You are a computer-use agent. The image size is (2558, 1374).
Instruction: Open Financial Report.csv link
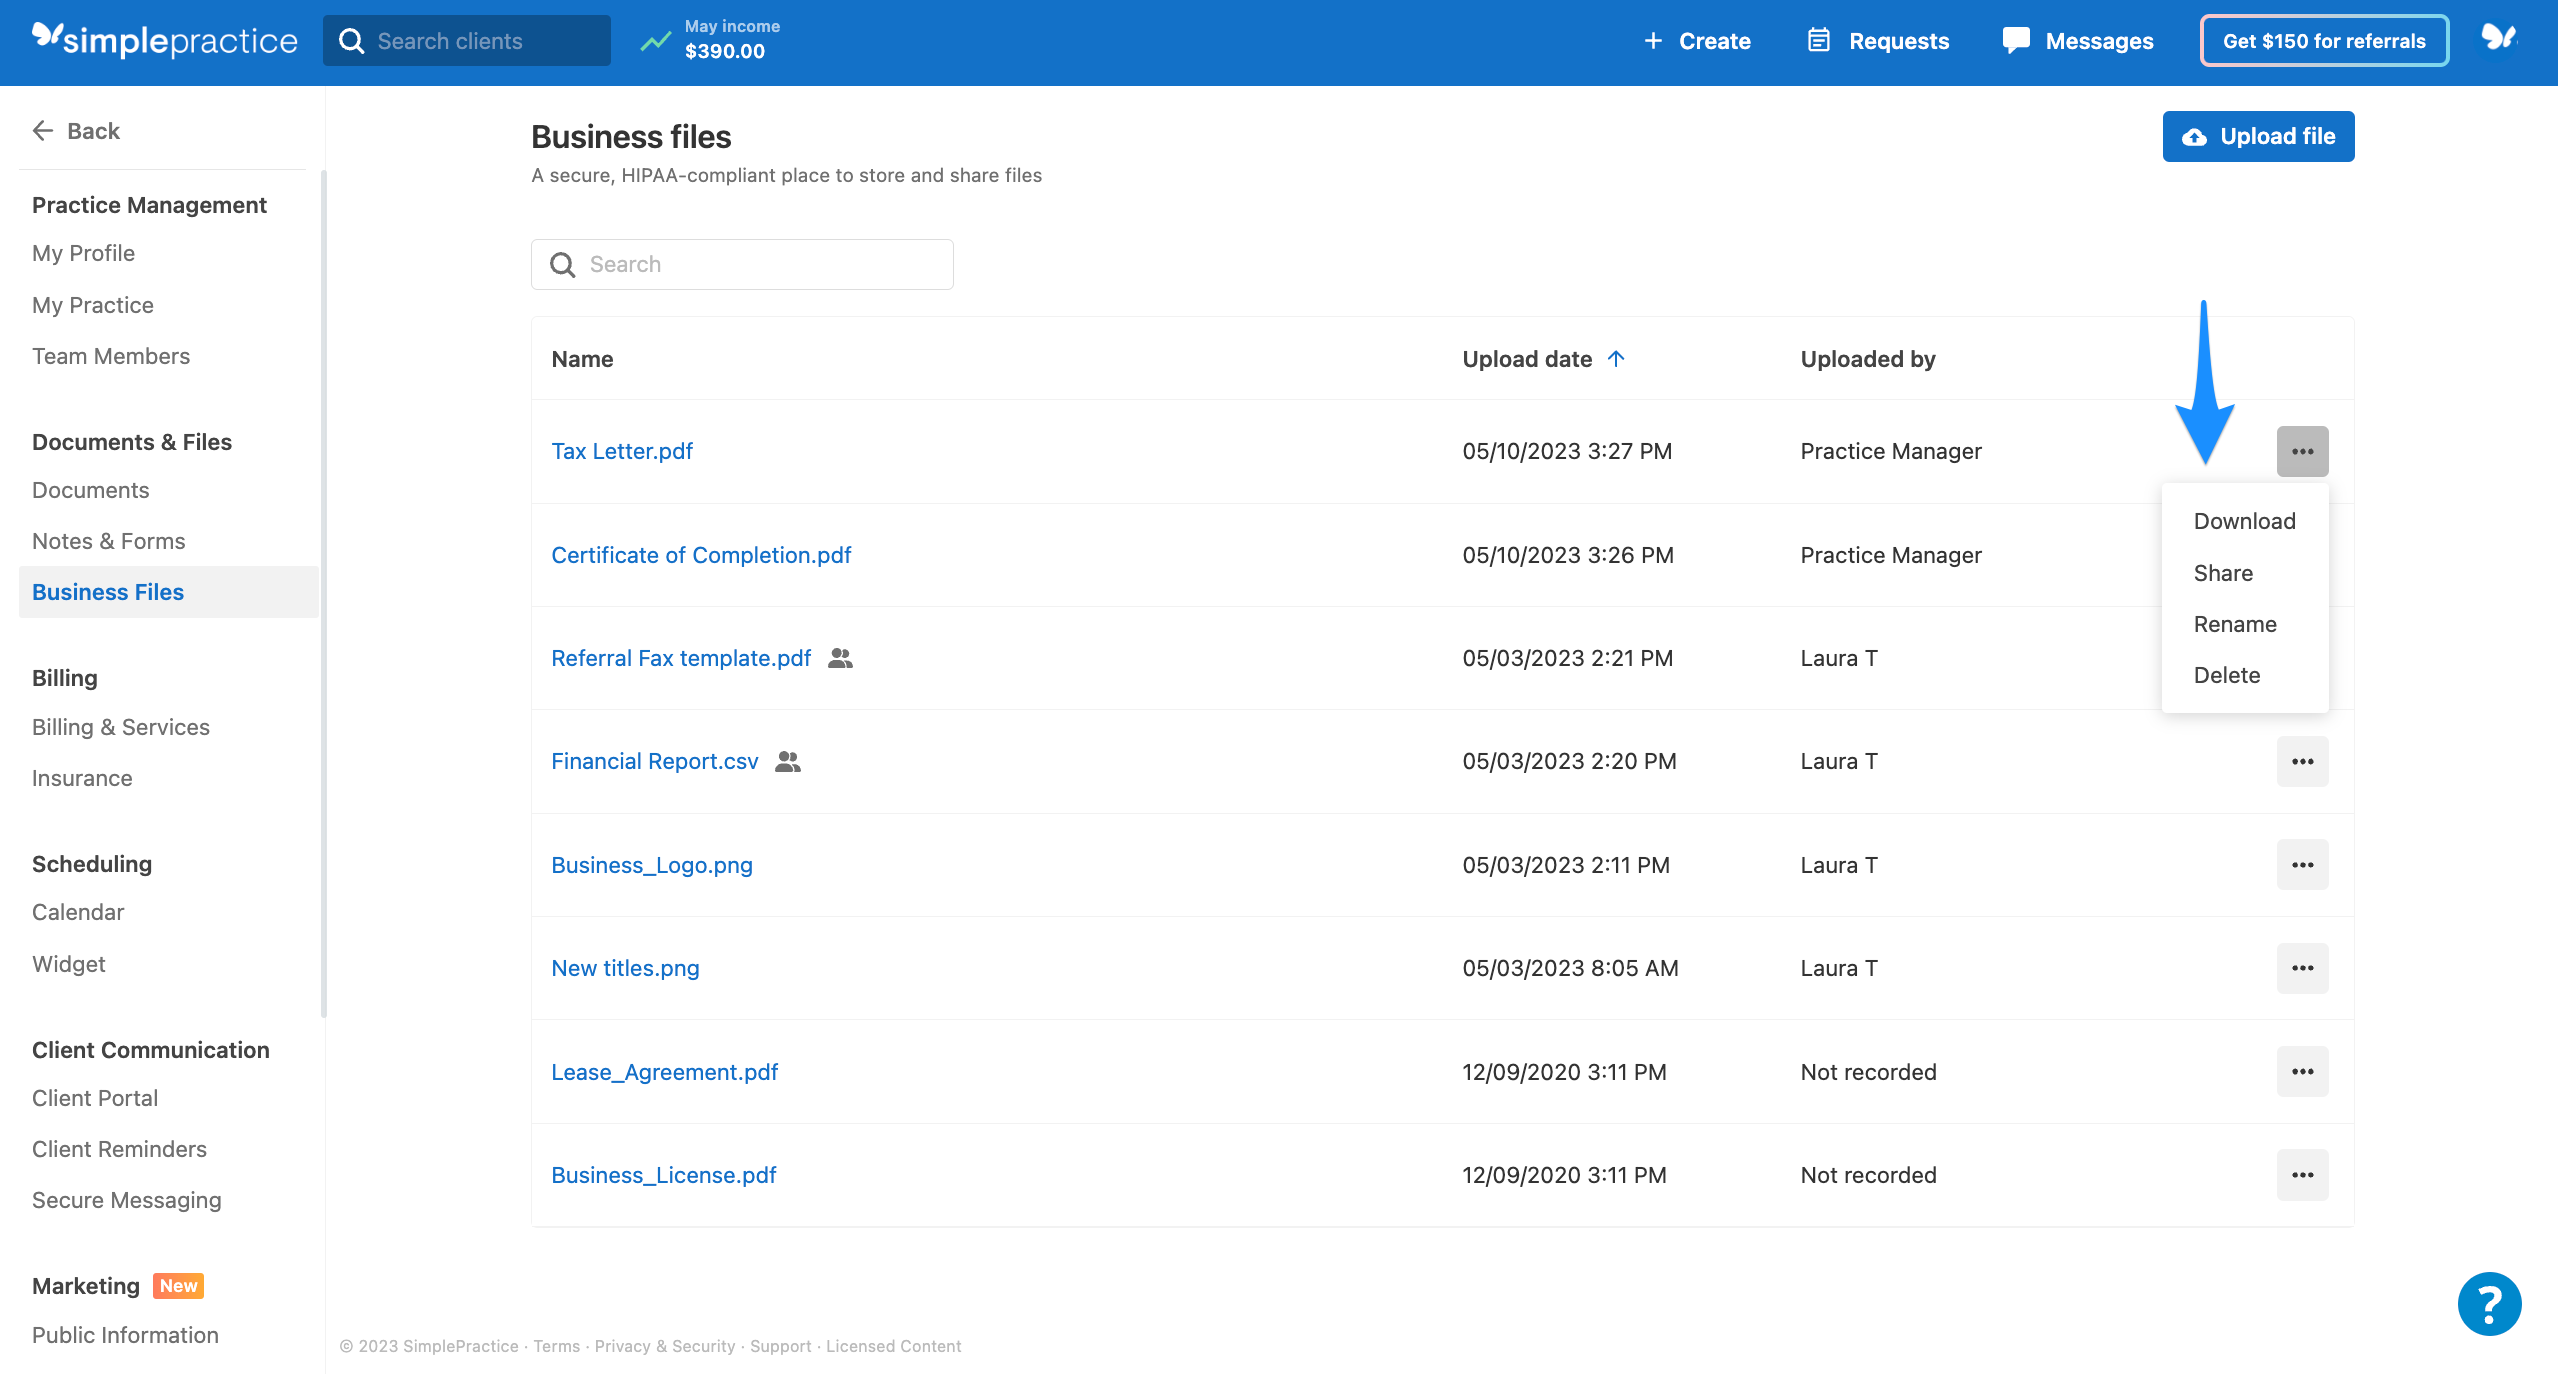click(655, 761)
